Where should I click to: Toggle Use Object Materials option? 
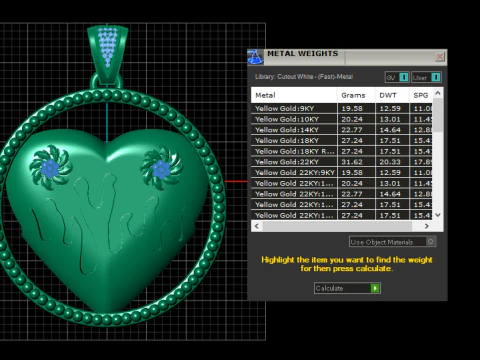pos(392,242)
